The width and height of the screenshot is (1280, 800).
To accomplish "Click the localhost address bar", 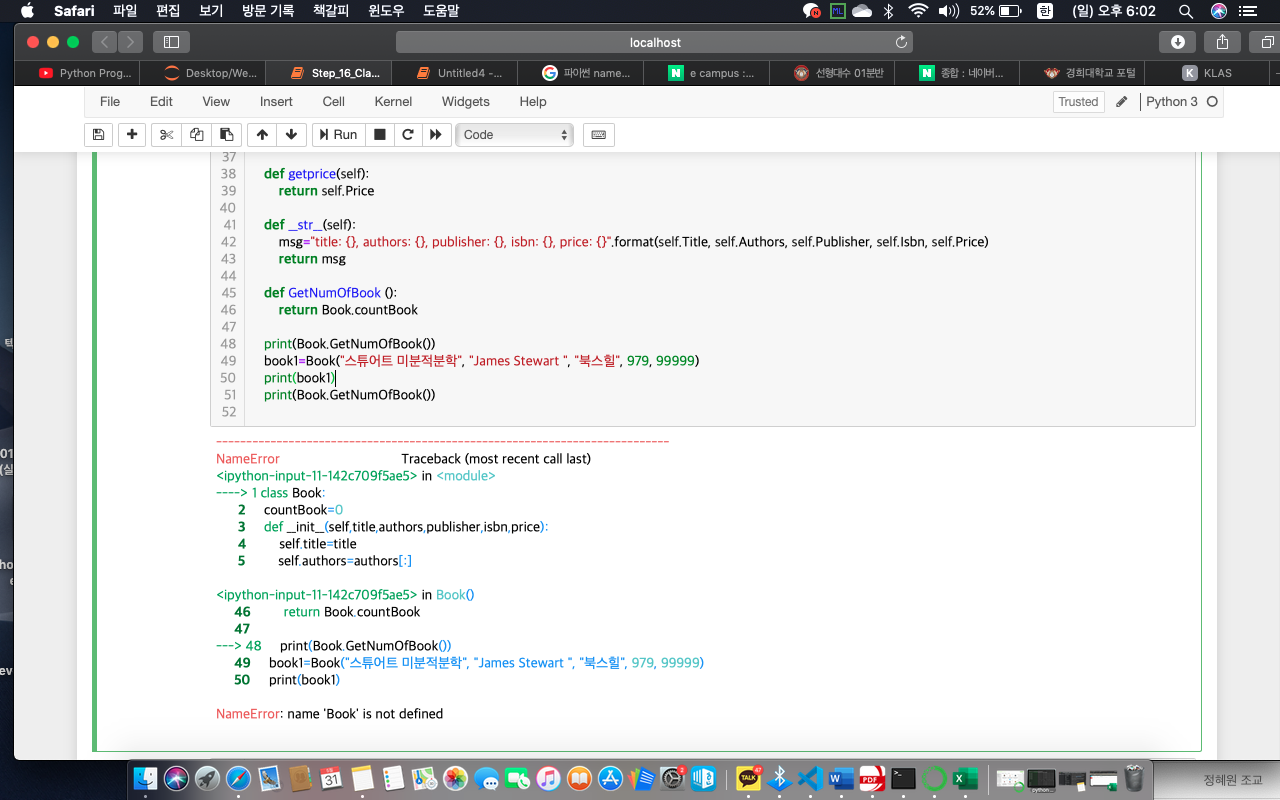I will pos(655,42).
